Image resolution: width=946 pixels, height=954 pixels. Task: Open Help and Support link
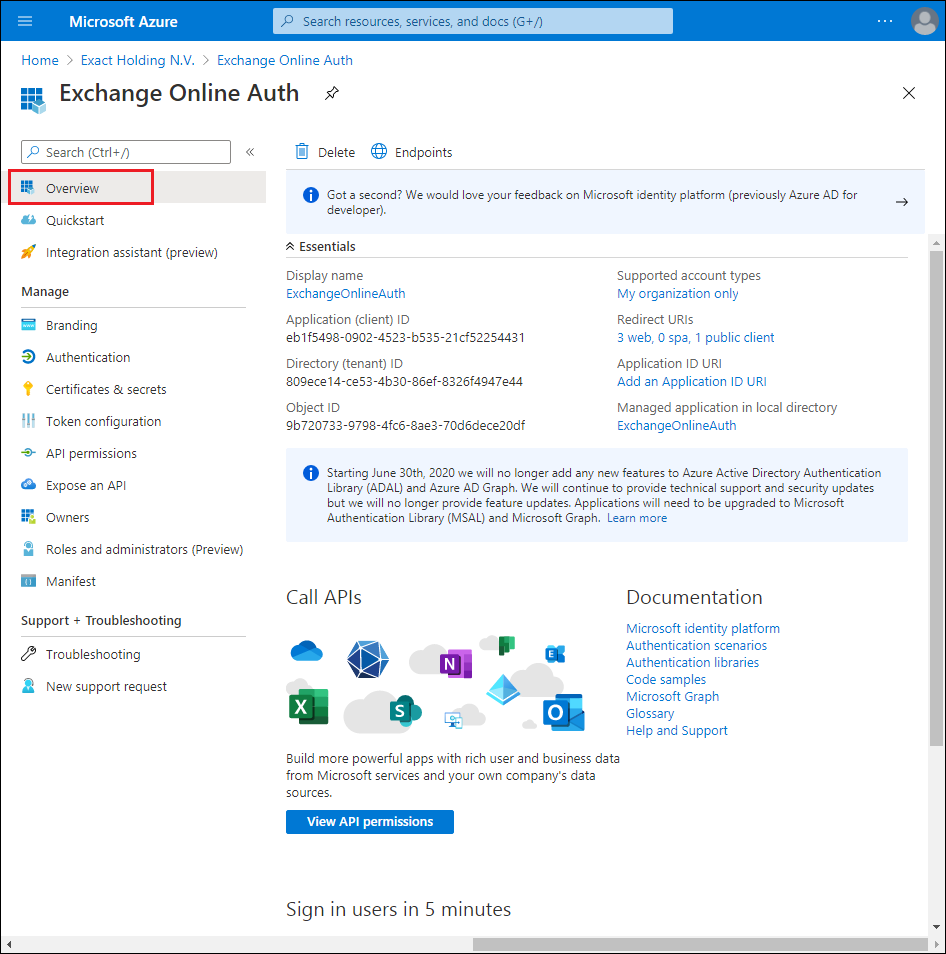pyautogui.click(x=676, y=731)
